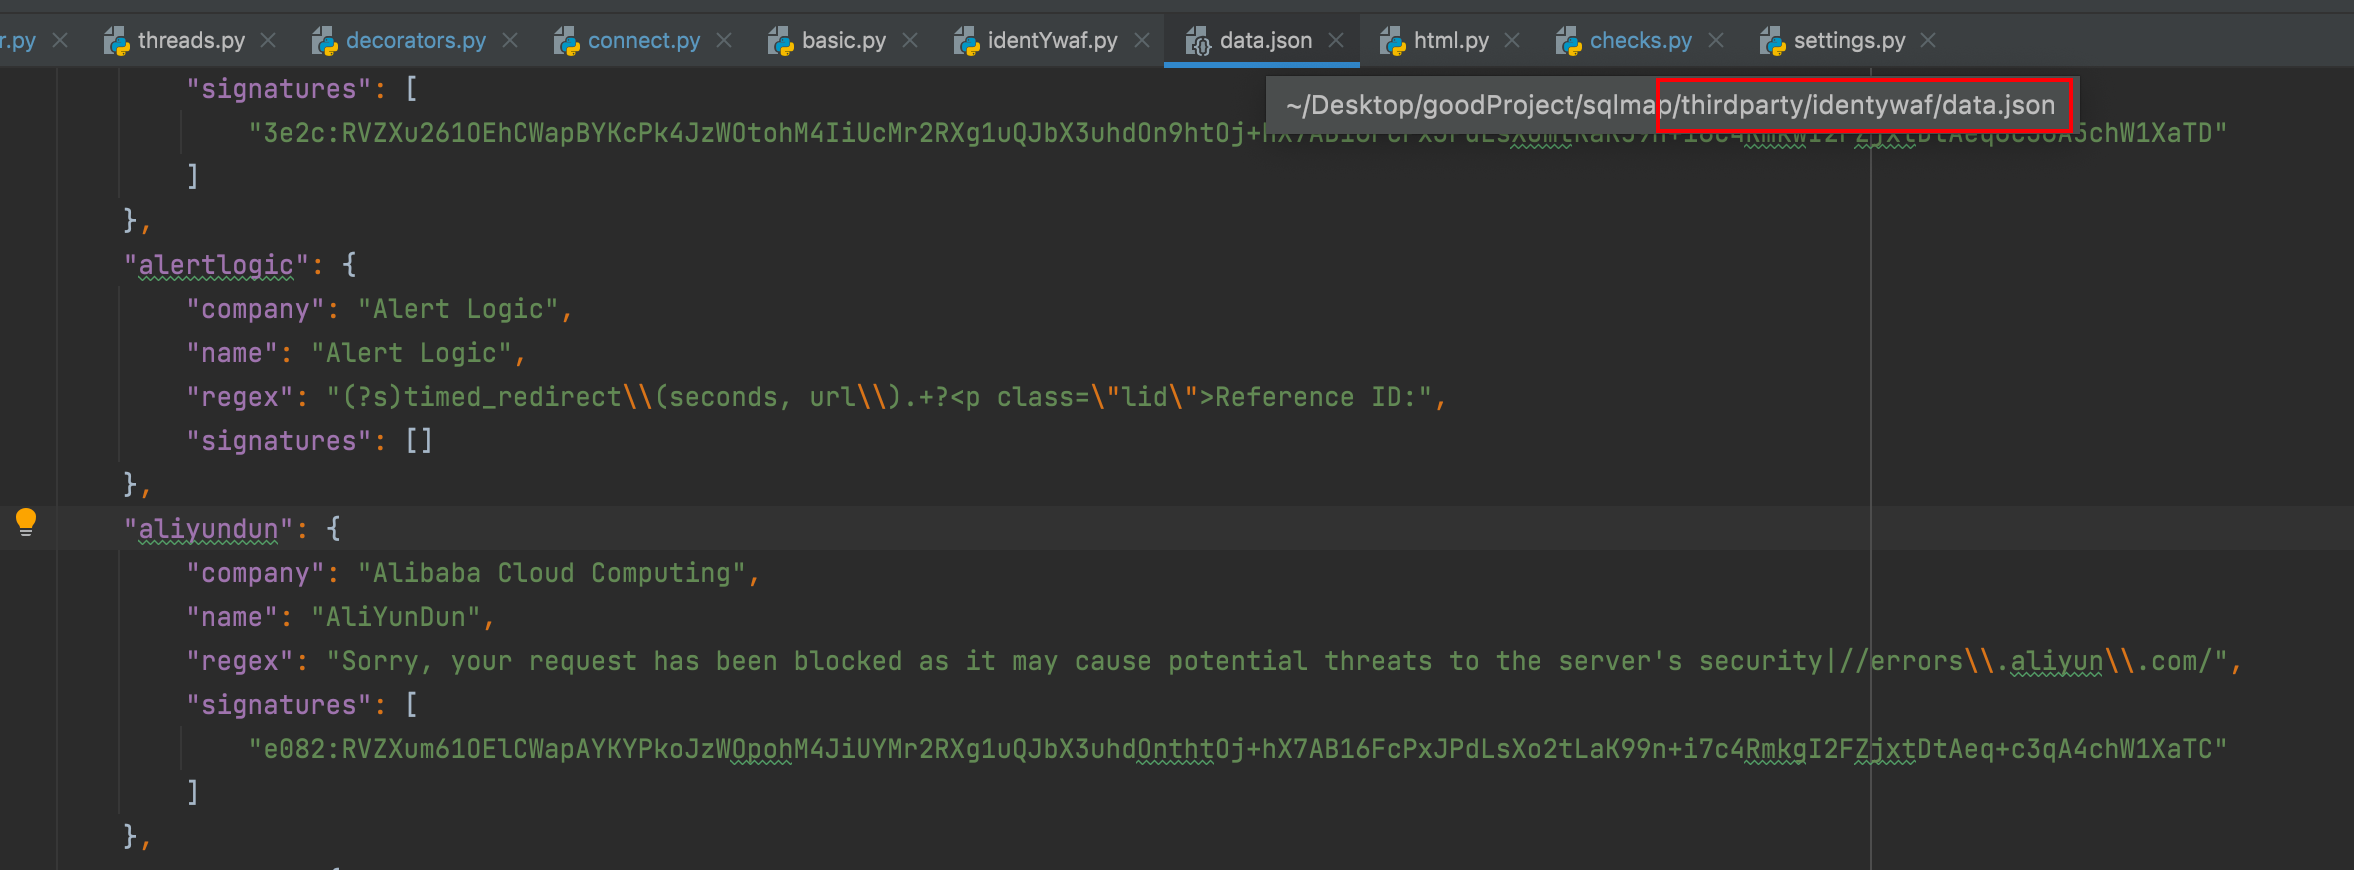
Task: Click the JSON file icon on data.json tab
Action: pyautogui.click(x=1198, y=41)
